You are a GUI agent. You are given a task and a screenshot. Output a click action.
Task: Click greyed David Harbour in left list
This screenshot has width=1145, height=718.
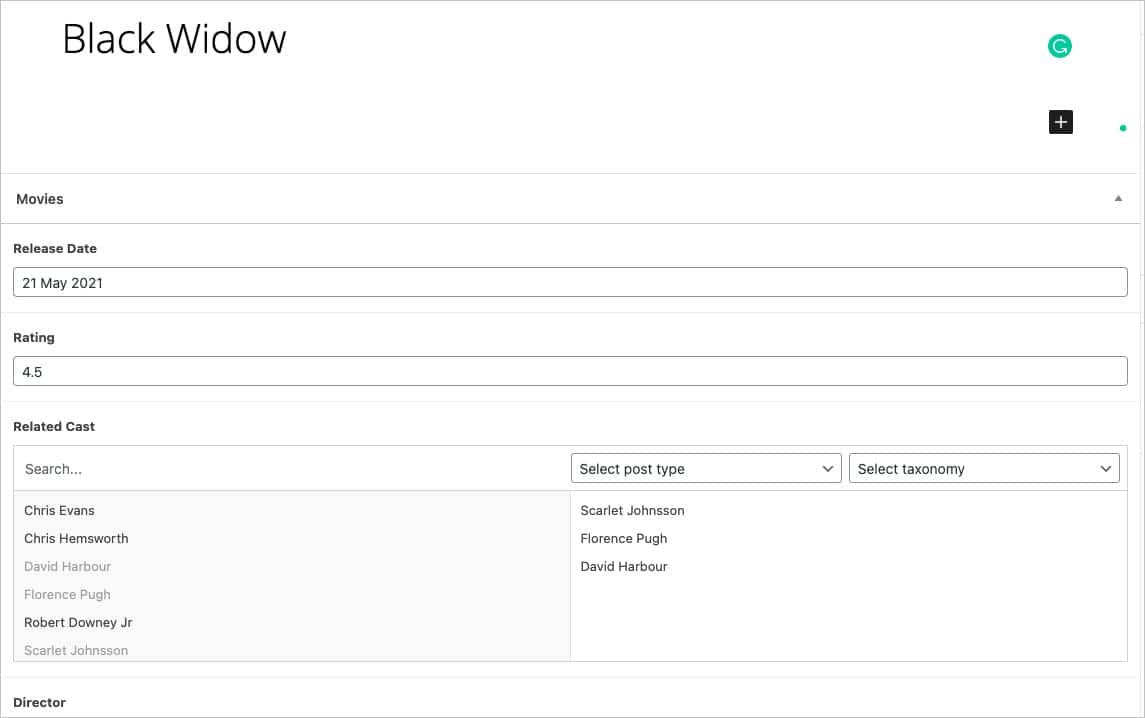pos(67,566)
